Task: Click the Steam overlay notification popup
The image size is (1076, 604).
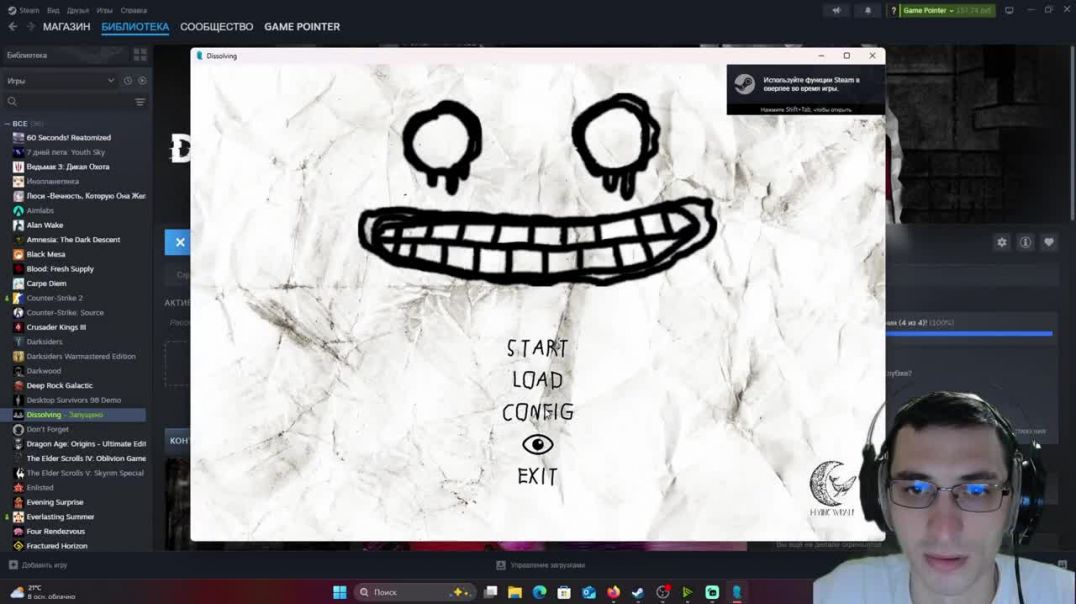Action: [806, 89]
